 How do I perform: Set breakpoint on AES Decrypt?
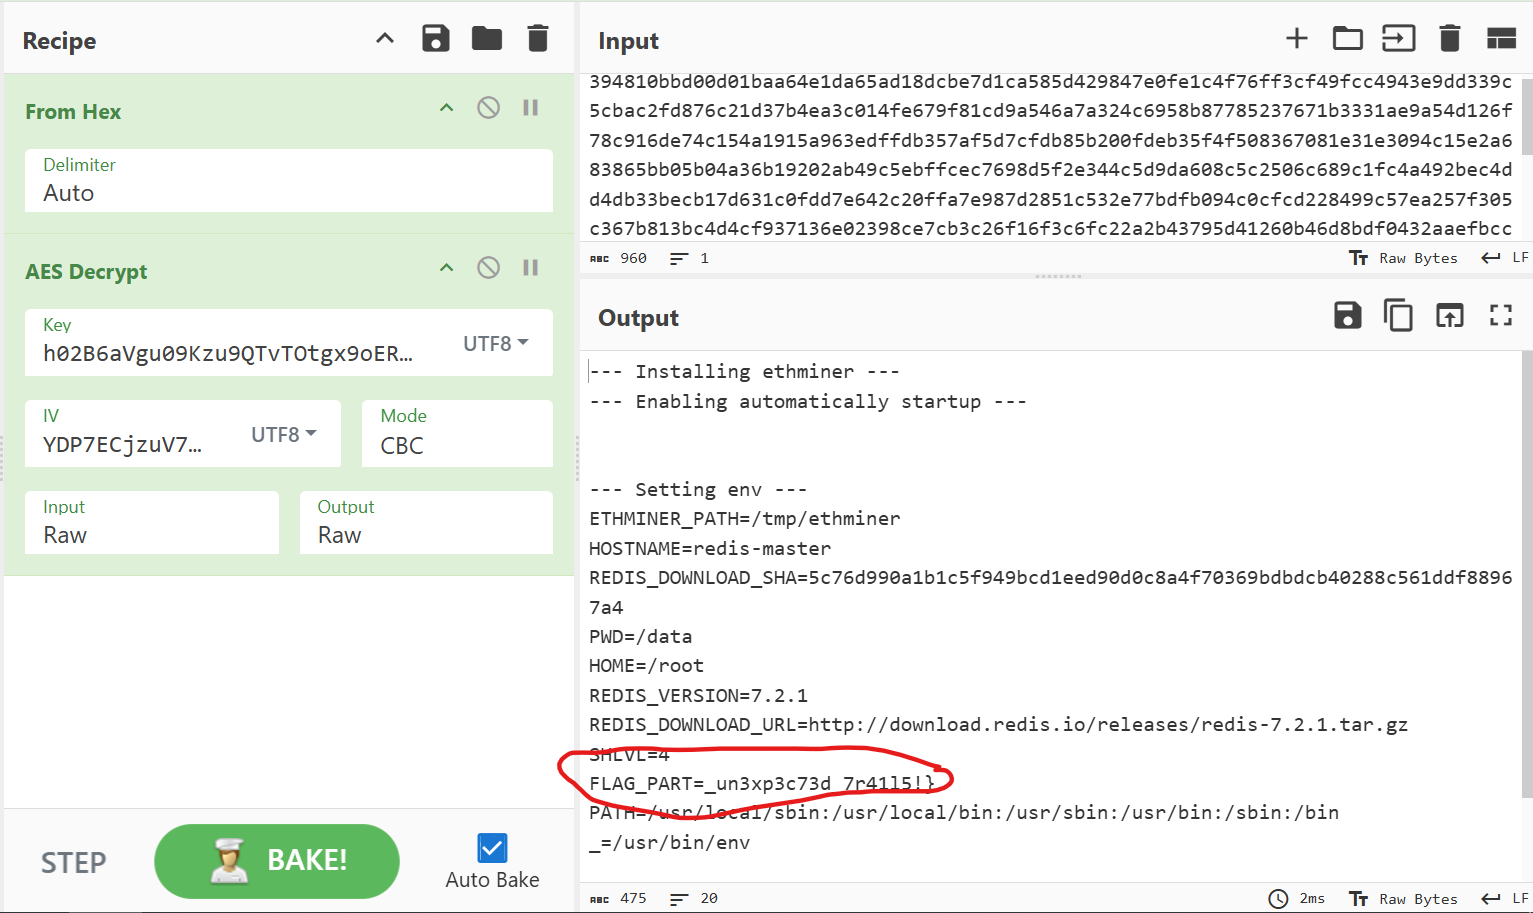531,267
